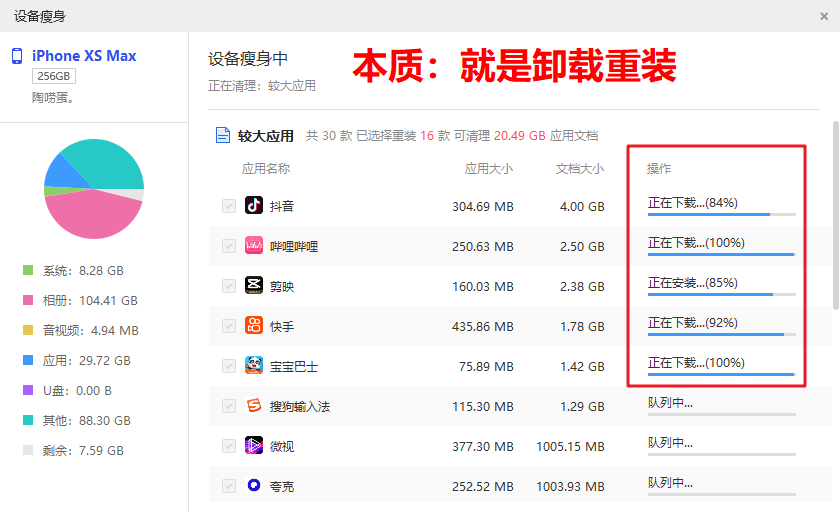Viewport: 840px width, 511px height.
Task: Click the storage usage pie chart
Action: pyautogui.click(x=94, y=189)
